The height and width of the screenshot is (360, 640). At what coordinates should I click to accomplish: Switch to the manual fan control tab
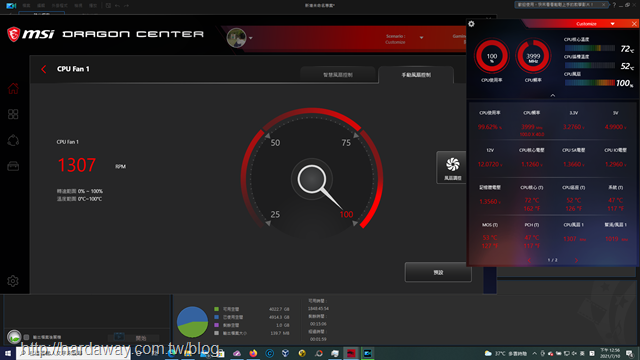[416, 75]
